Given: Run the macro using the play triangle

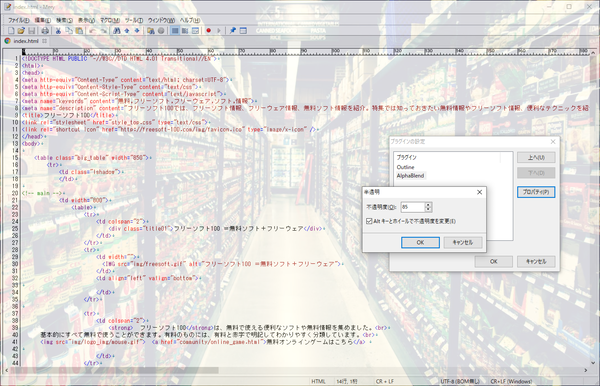Looking at the screenshot, I should coord(219,31).
